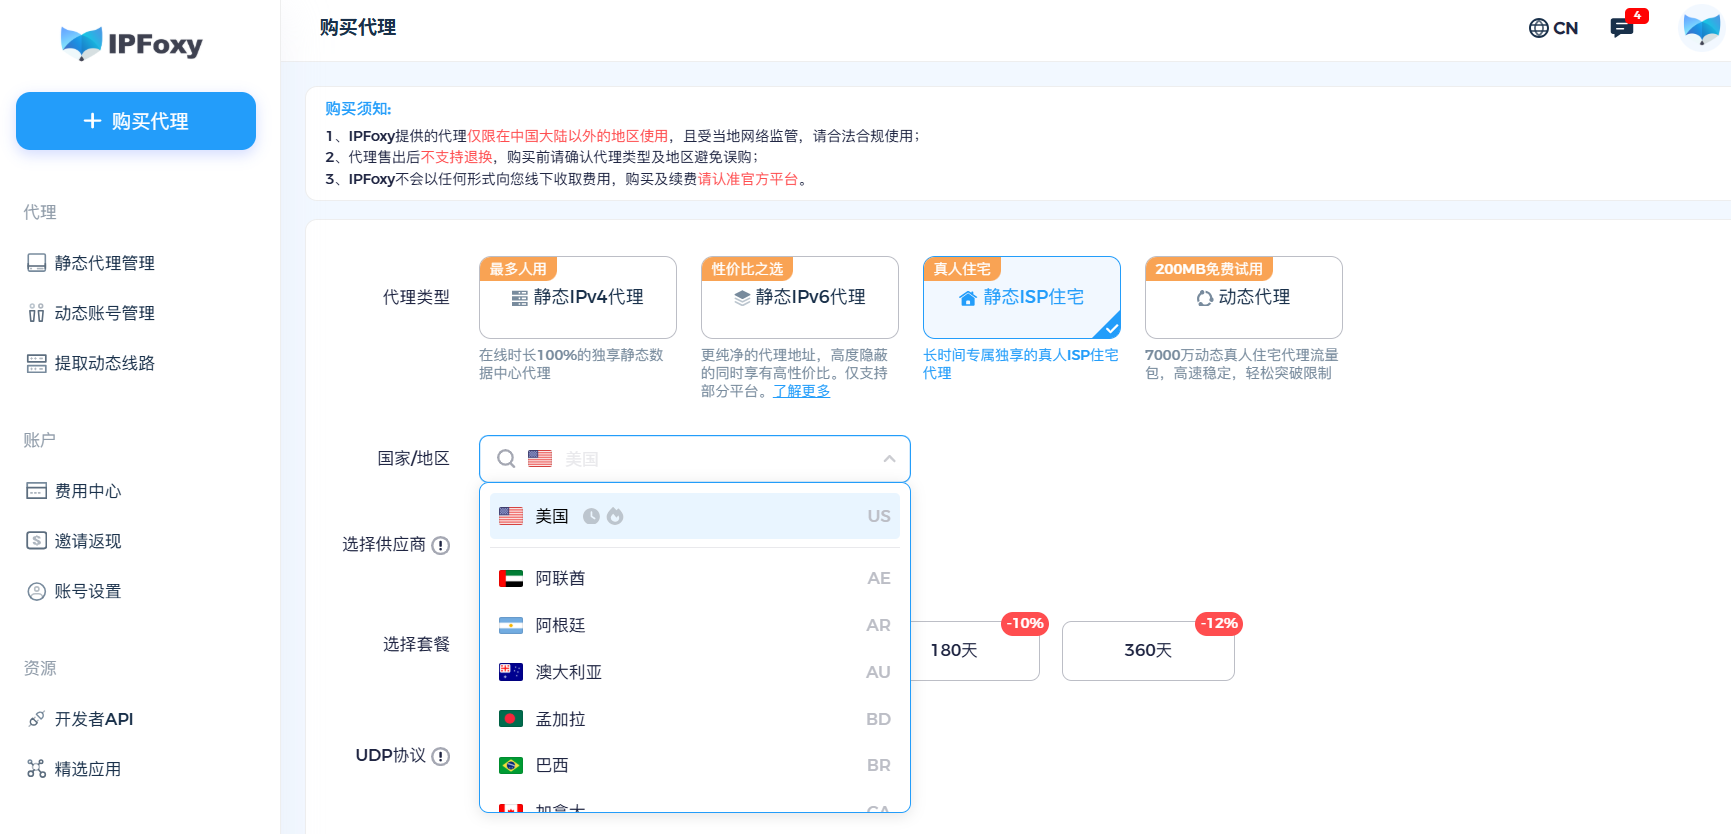Choose the 360天 package
This screenshot has height=834, width=1731.
pyautogui.click(x=1148, y=651)
